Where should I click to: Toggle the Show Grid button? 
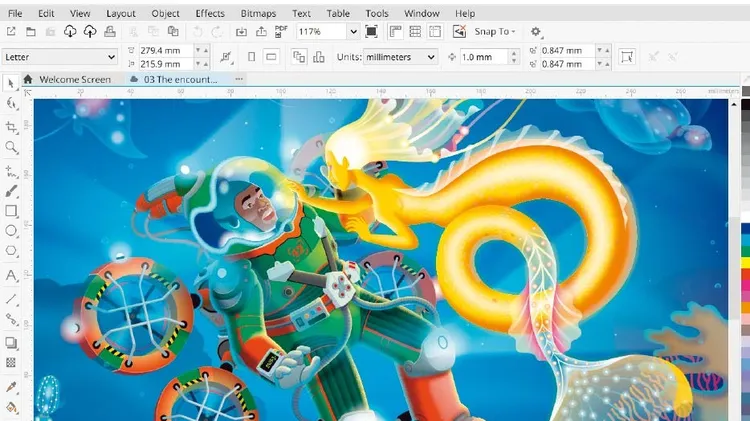[415, 32]
